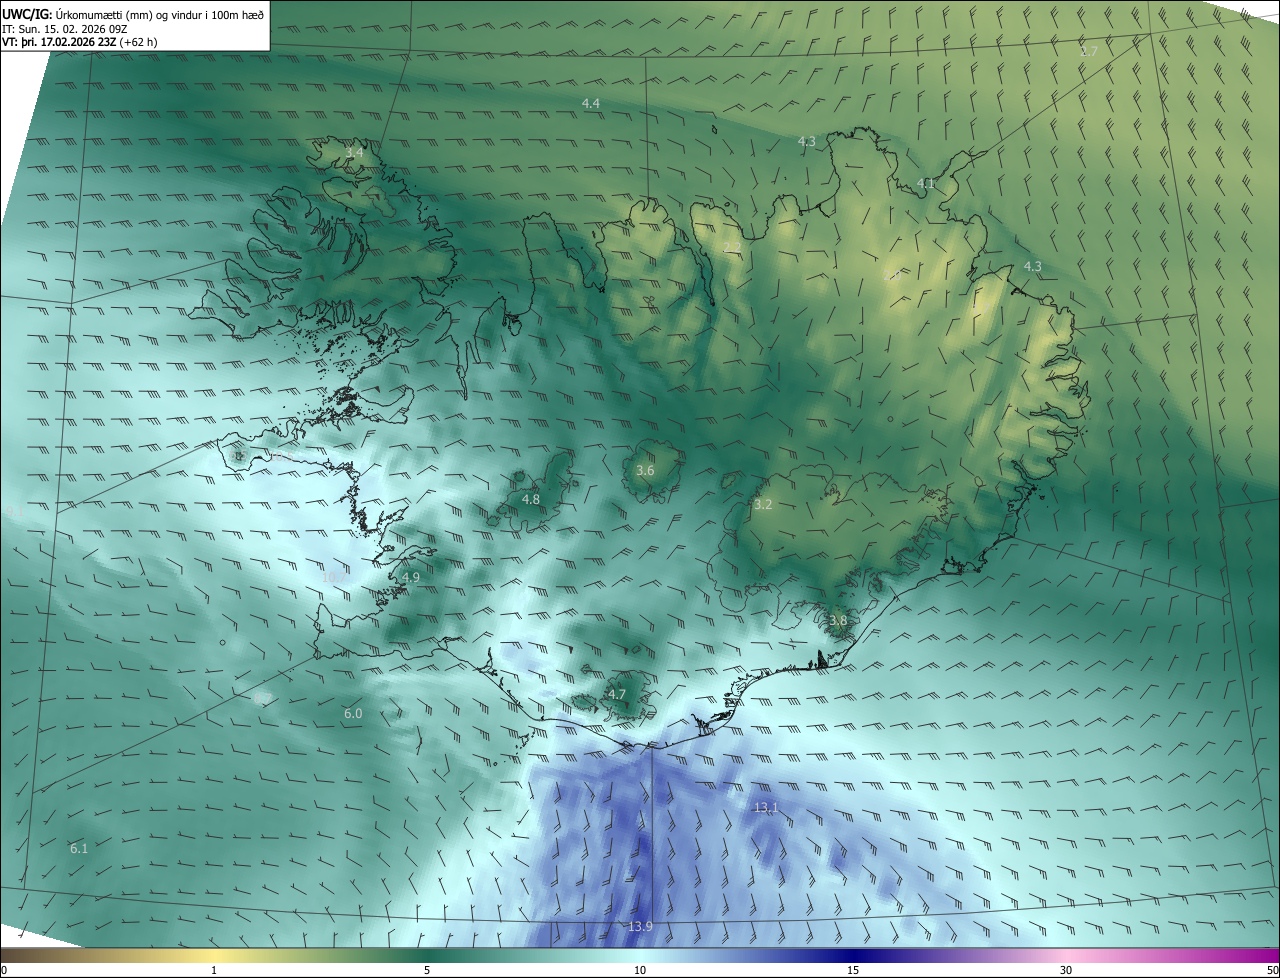Click the 13.1 value label in the blue area

[x=765, y=807]
